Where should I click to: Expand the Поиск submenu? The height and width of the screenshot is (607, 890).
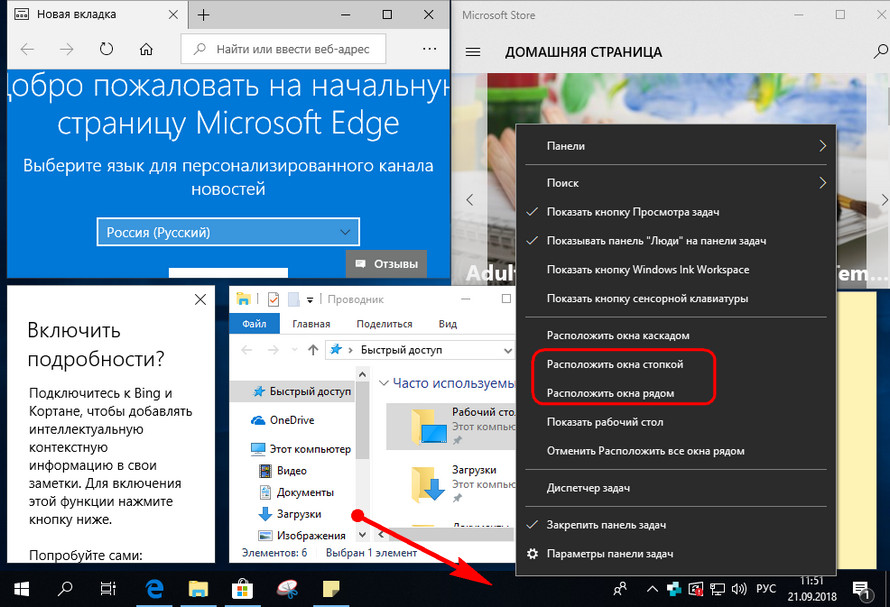point(675,183)
